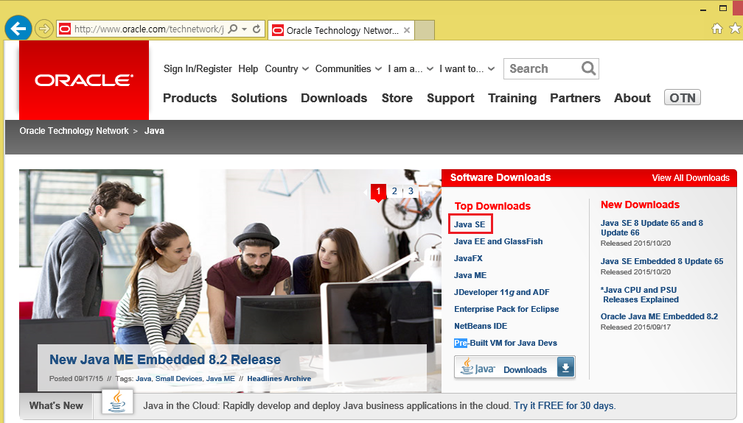Maximize the browser window
This screenshot has width=743, height=423.
723,8
